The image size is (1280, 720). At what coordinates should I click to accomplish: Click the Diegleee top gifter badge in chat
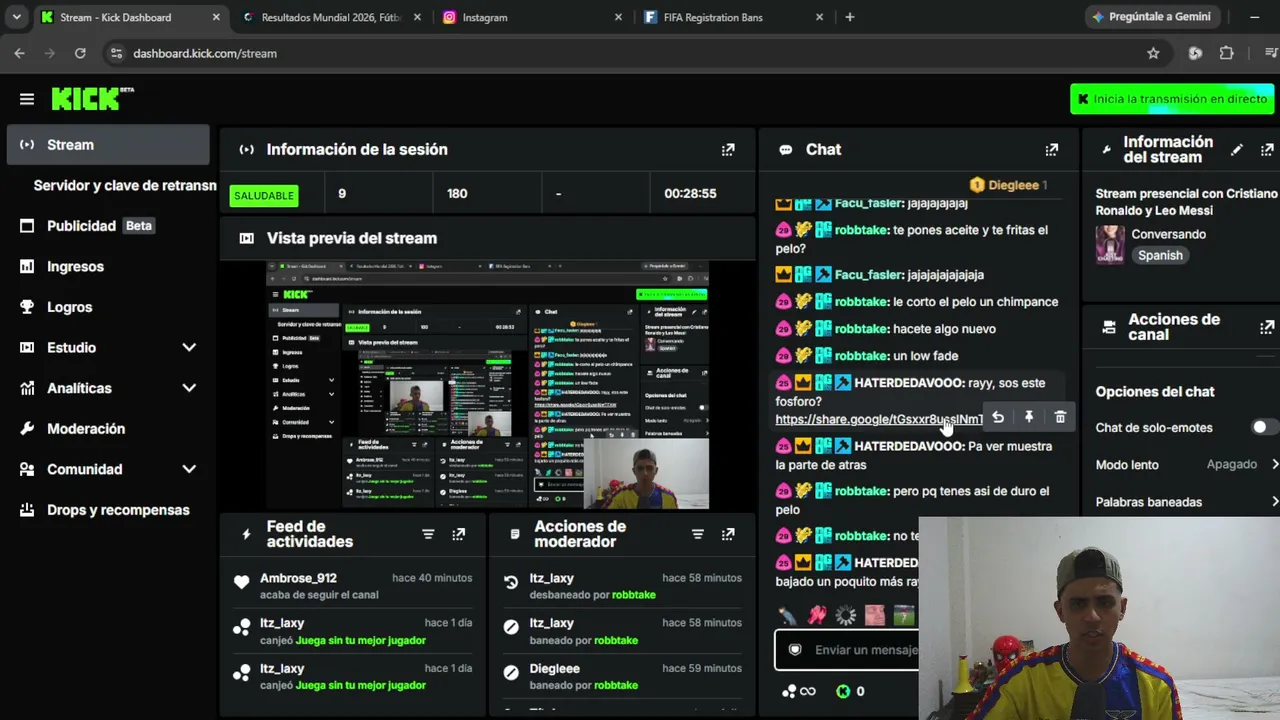tap(1008, 185)
